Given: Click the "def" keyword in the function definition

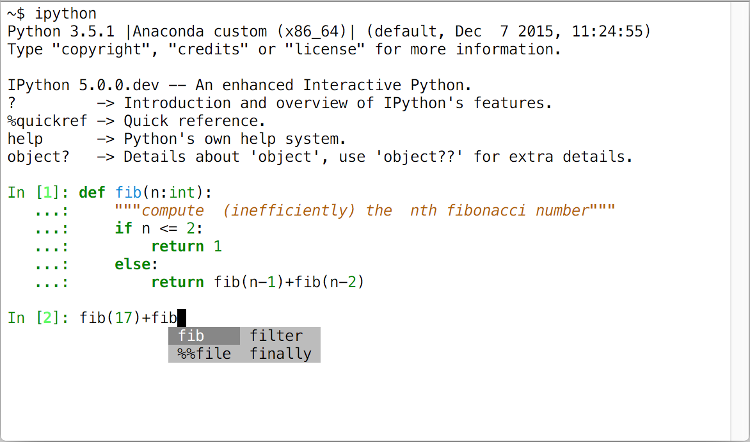Looking at the screenshot, I should click(92, 192).
